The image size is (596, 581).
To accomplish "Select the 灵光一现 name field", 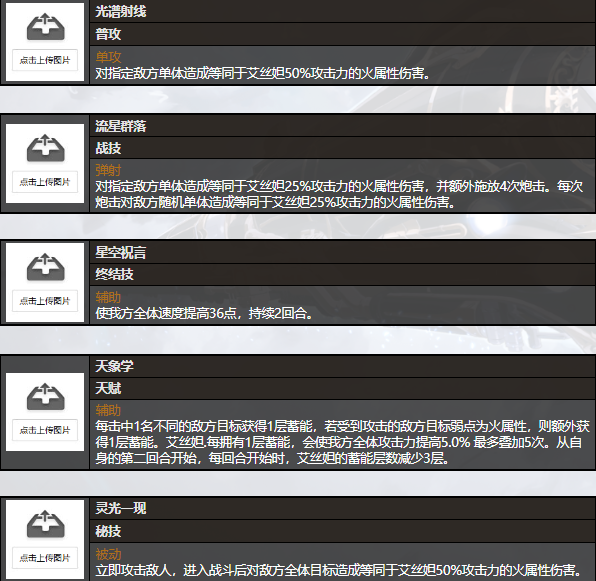I will tap(342, 508).
